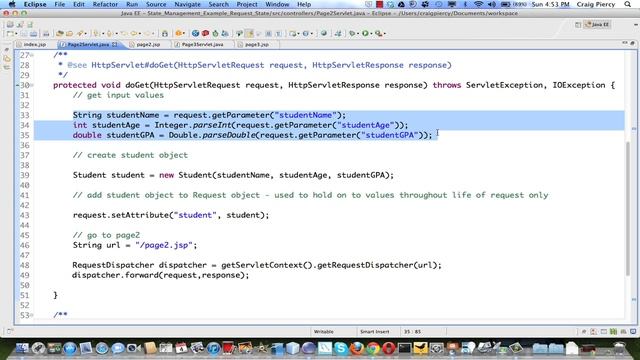Switch to the page3.jsp editor tab

point(256,44)
